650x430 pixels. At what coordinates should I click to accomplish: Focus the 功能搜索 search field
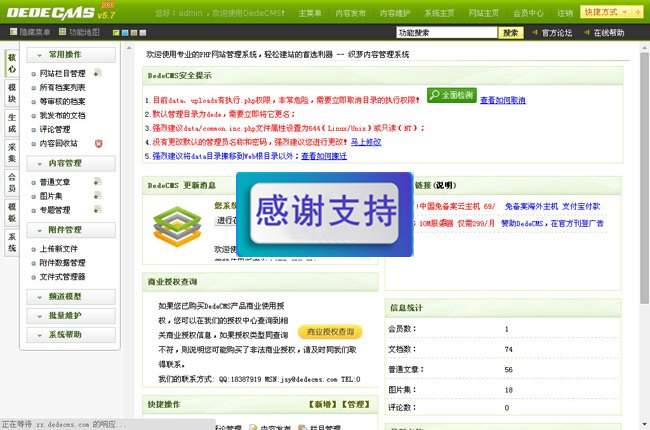point(446,33)
